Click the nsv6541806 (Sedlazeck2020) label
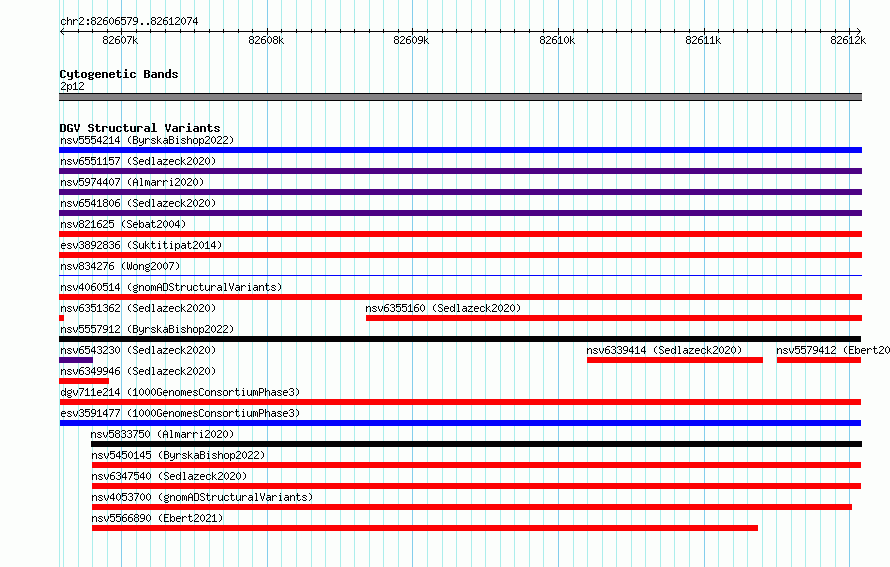This screenshot has height=567, width=890. (x=138, y=203)
